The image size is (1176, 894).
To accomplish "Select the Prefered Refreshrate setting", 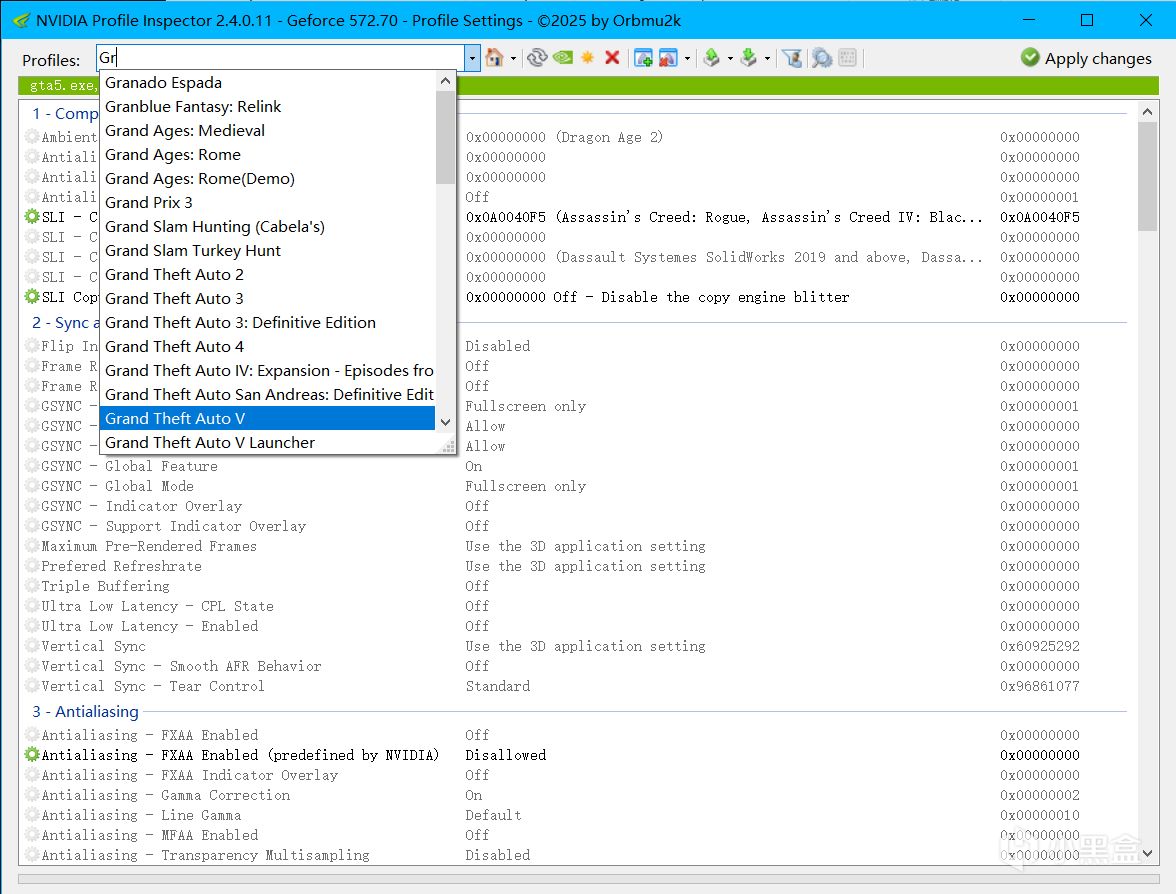I will 574,566.
